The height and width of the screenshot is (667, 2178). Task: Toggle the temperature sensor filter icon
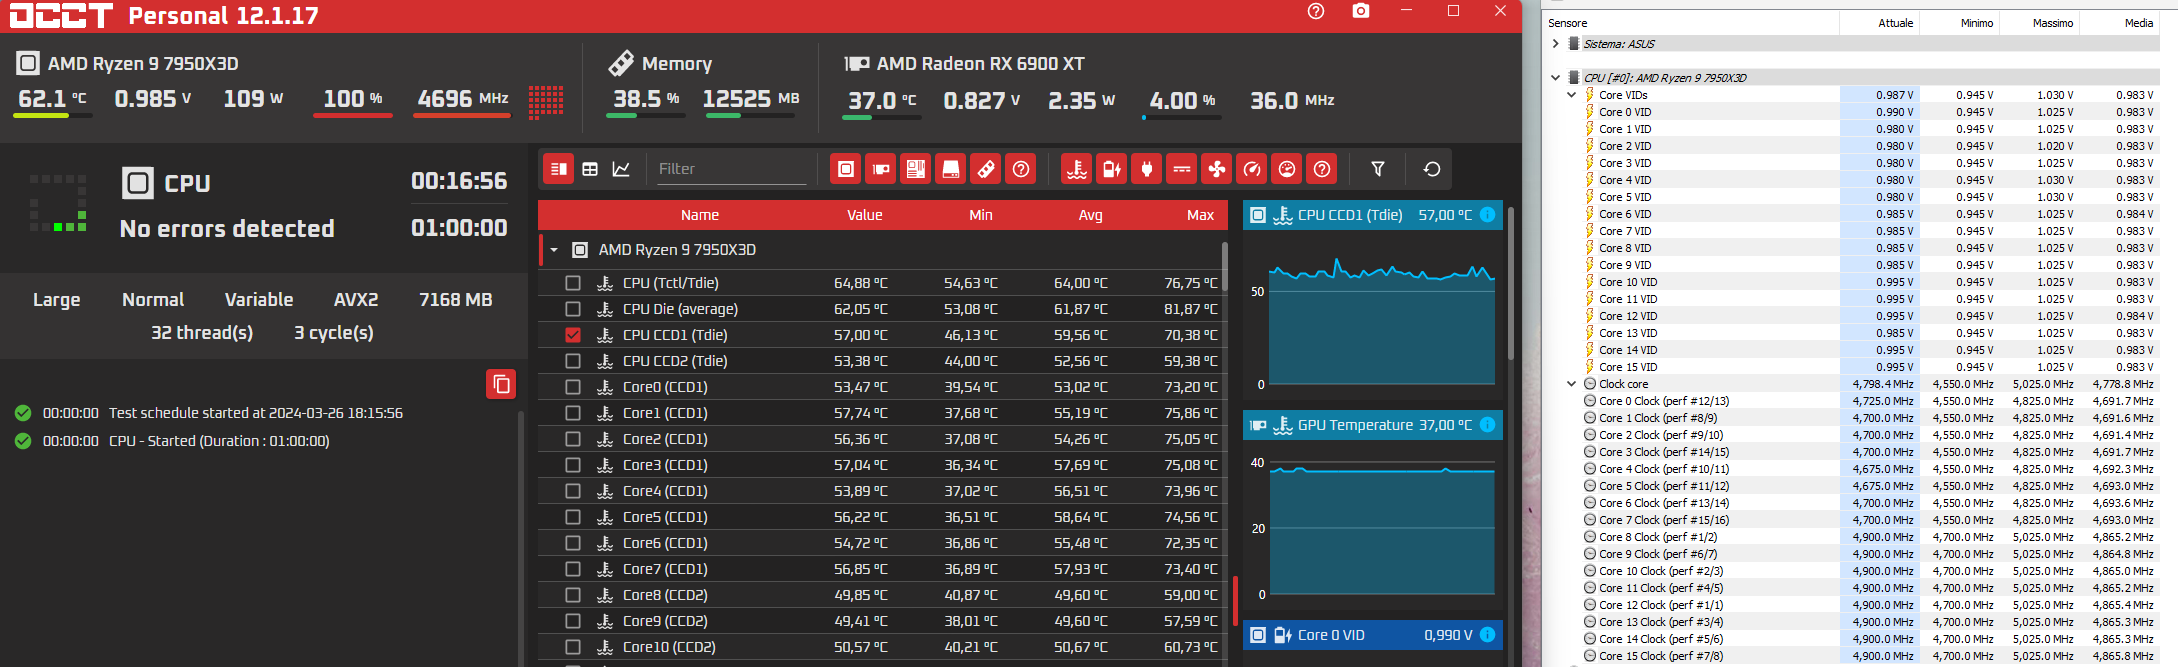[x=1077, y=169]
